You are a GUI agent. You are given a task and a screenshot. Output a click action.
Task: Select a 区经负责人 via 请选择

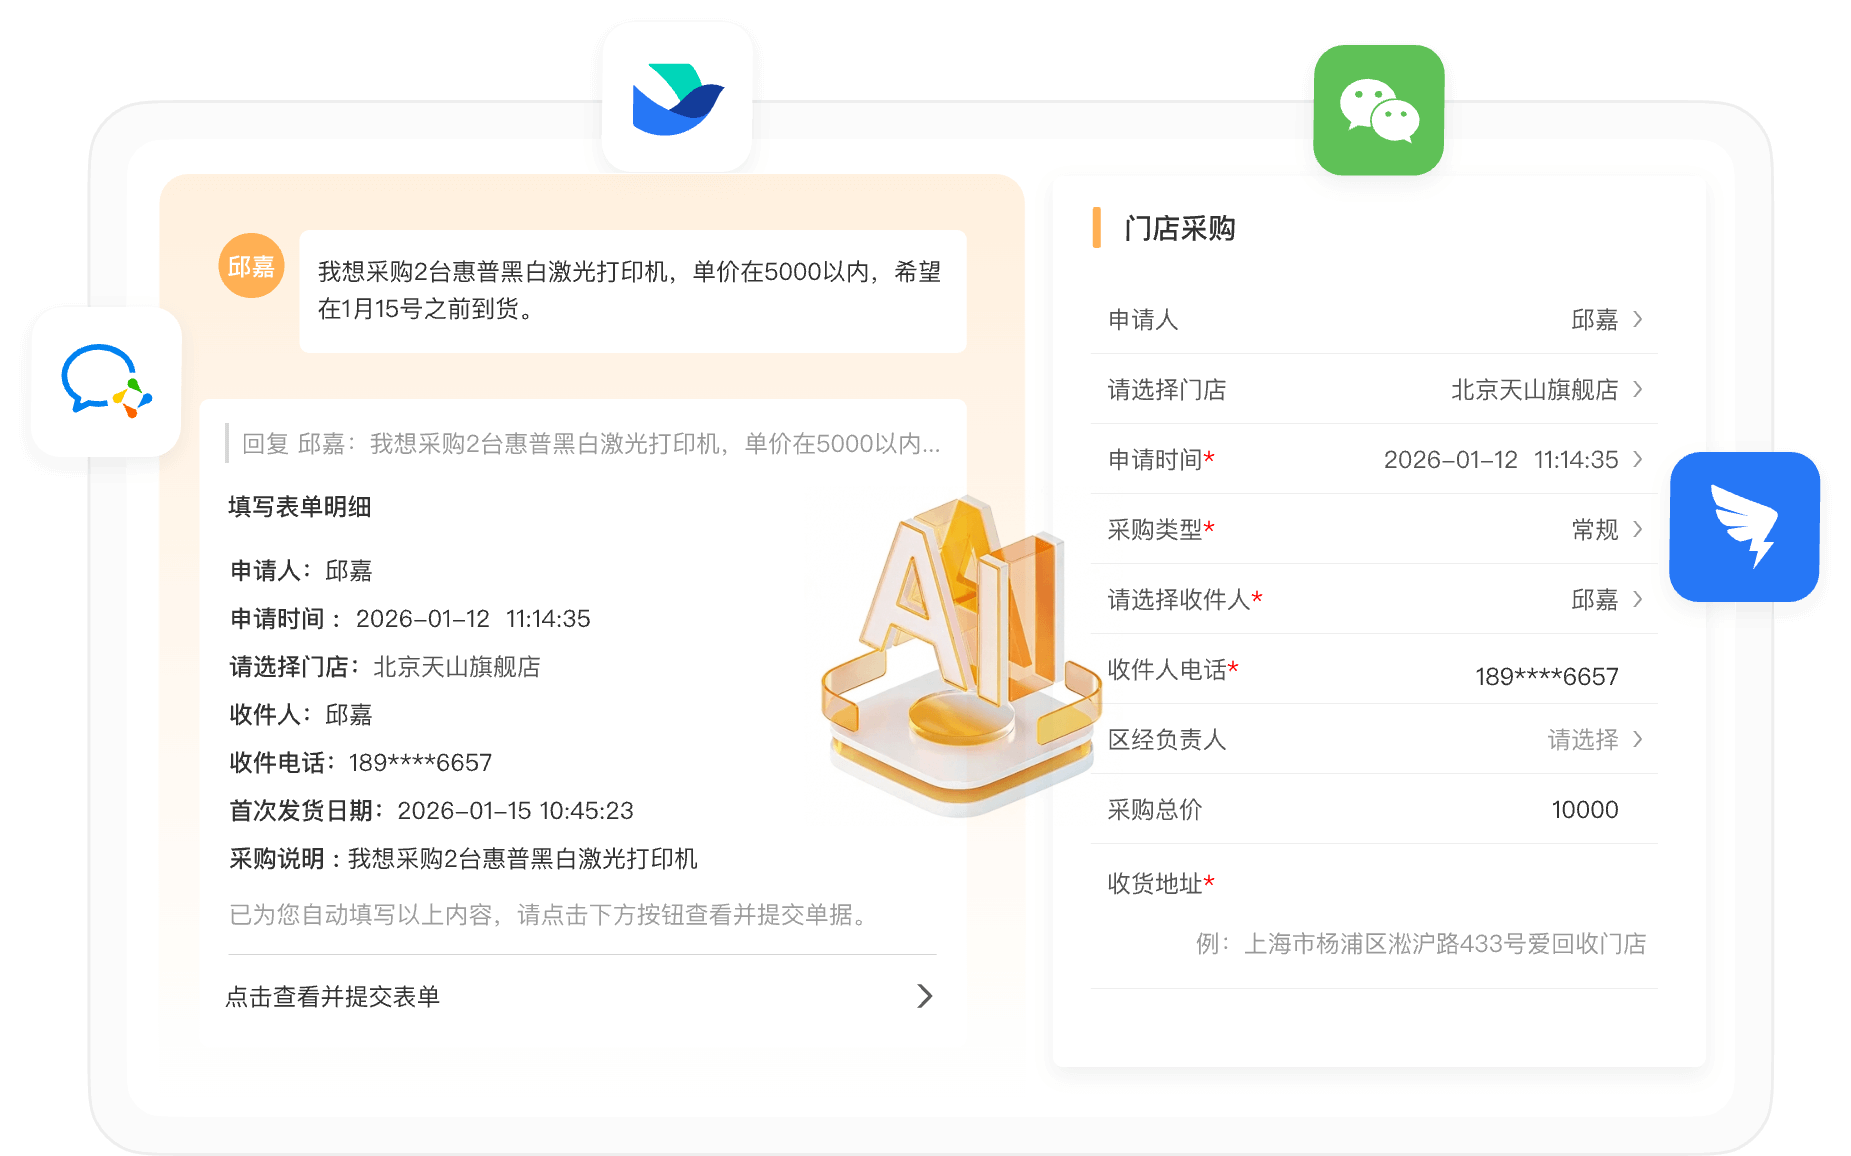click(x=1582, y=739)
